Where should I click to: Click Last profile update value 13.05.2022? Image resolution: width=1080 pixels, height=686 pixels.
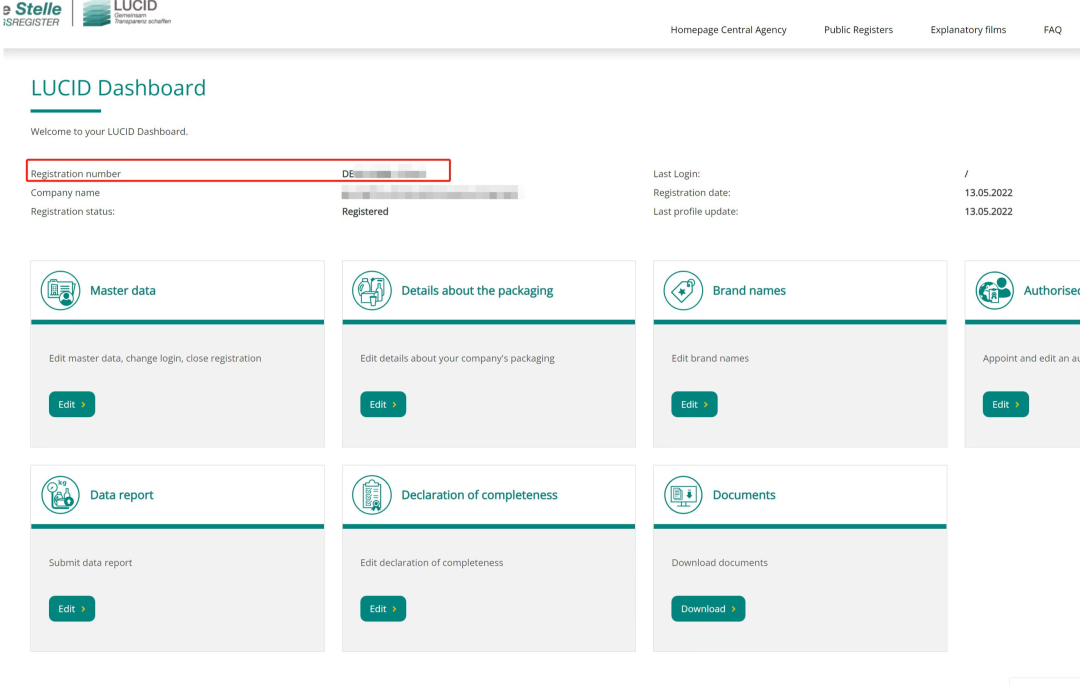coord(988,211)
